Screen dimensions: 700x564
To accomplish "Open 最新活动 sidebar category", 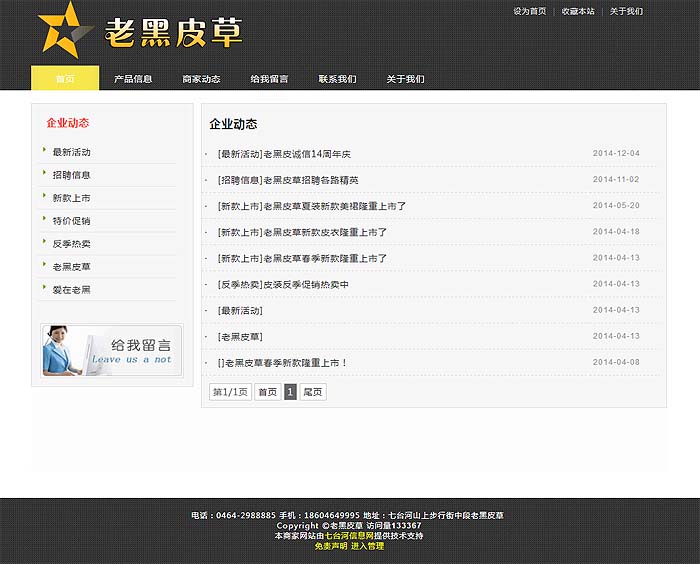I will (72, 153).
